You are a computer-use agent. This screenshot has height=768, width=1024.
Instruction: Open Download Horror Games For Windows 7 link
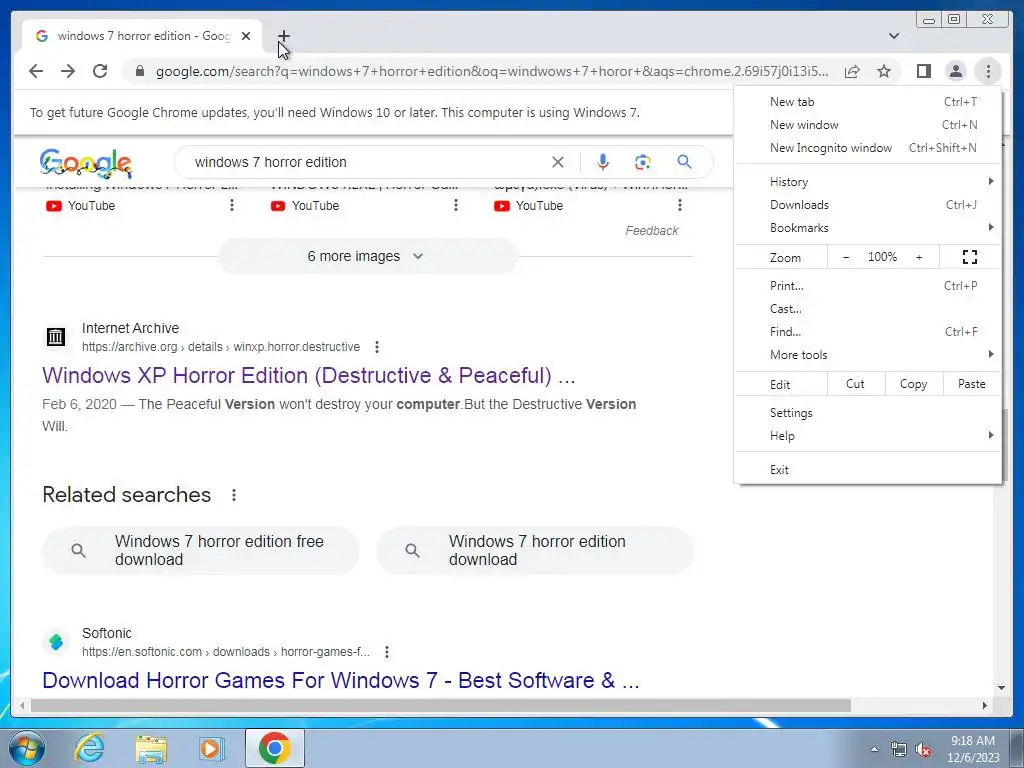341,680
